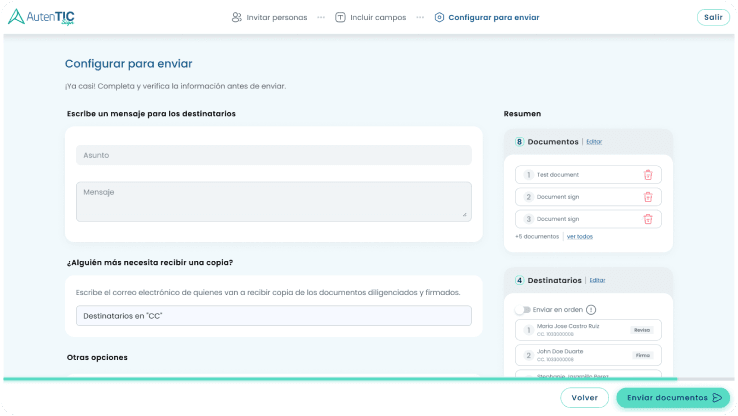738x416 pixels.
Task: Click the Invitar personas people icon
Action: [x=236, y=17]
